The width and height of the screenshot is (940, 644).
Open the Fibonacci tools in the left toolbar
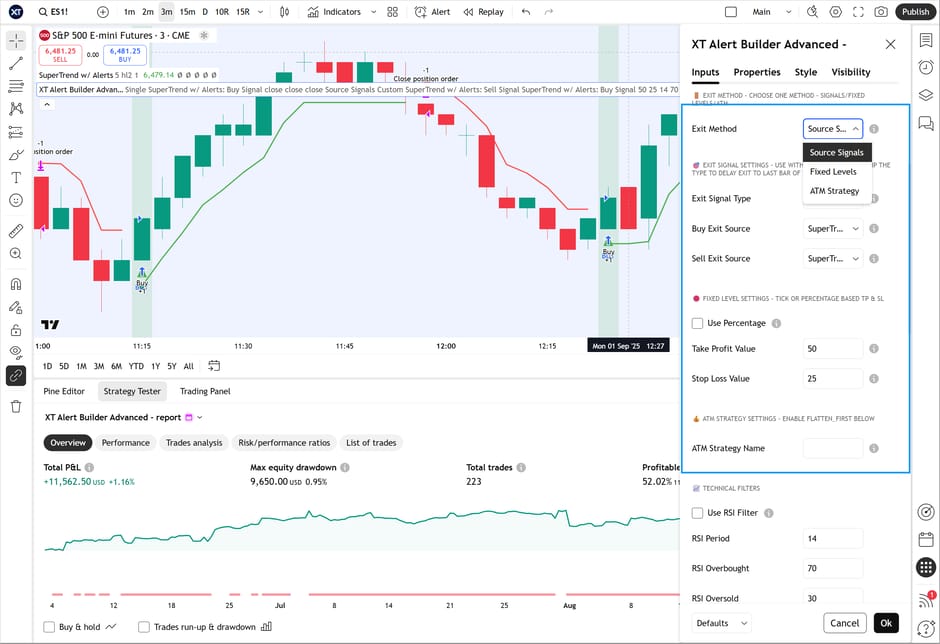[x=16, y=86]
